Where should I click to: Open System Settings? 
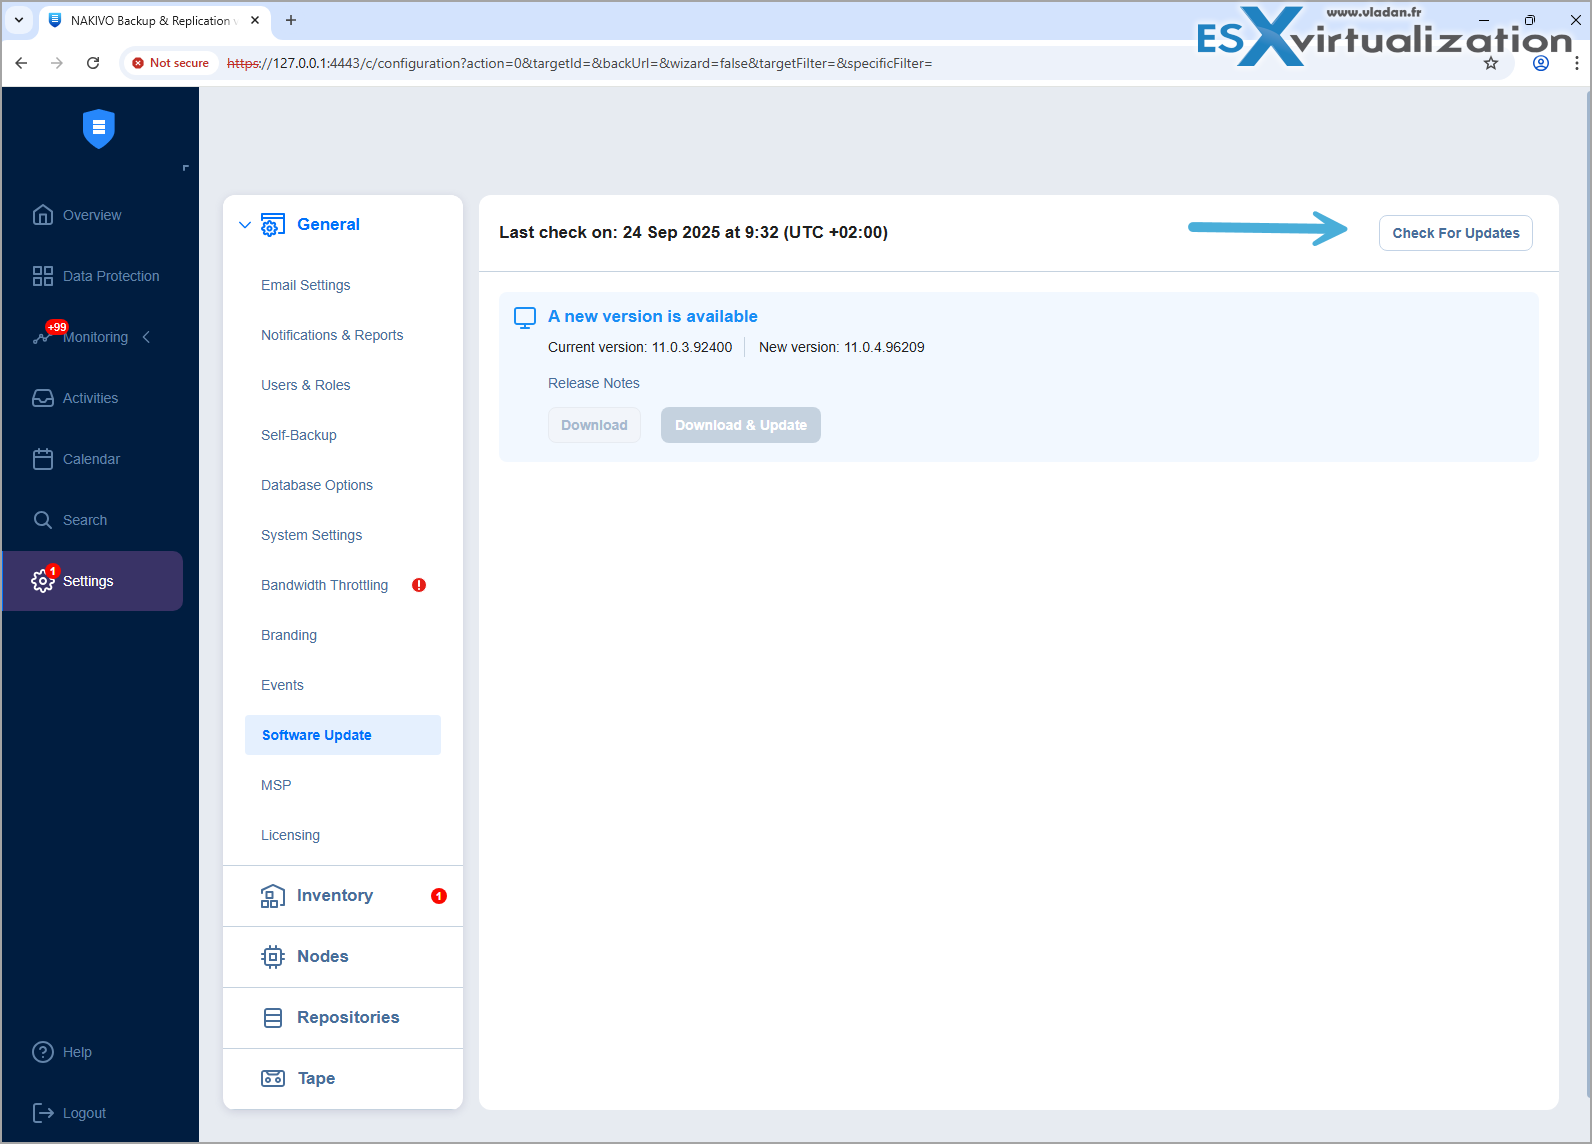tap(312, 535)
